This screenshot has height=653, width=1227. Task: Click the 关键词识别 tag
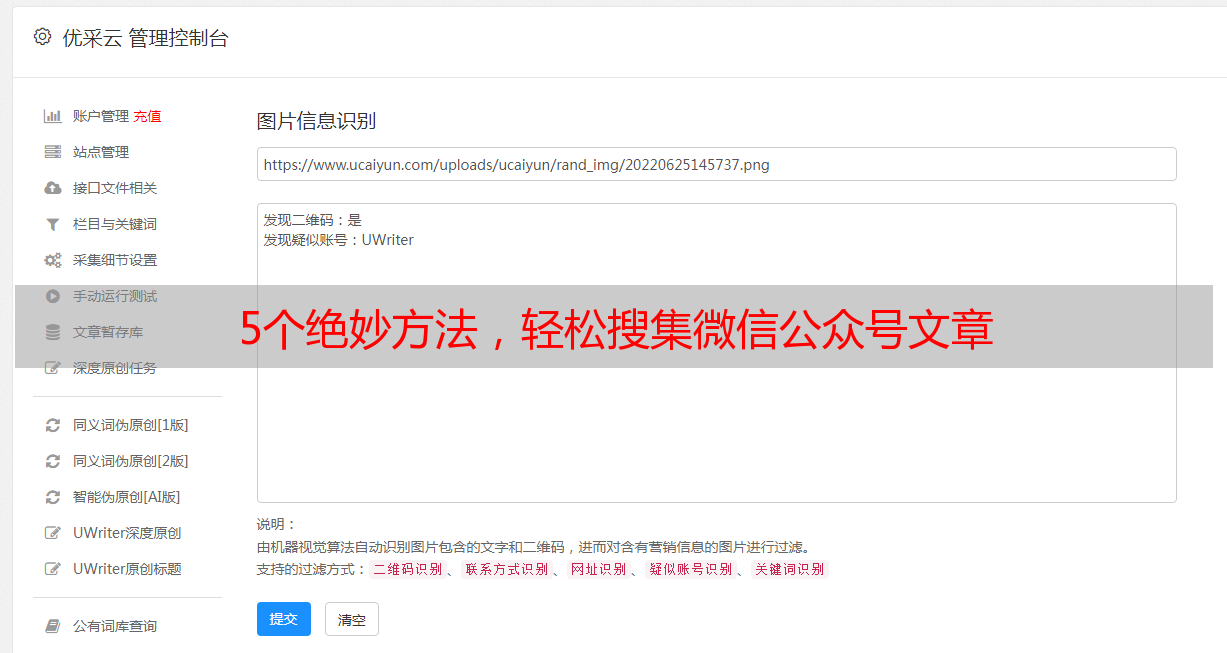[790, 569]
